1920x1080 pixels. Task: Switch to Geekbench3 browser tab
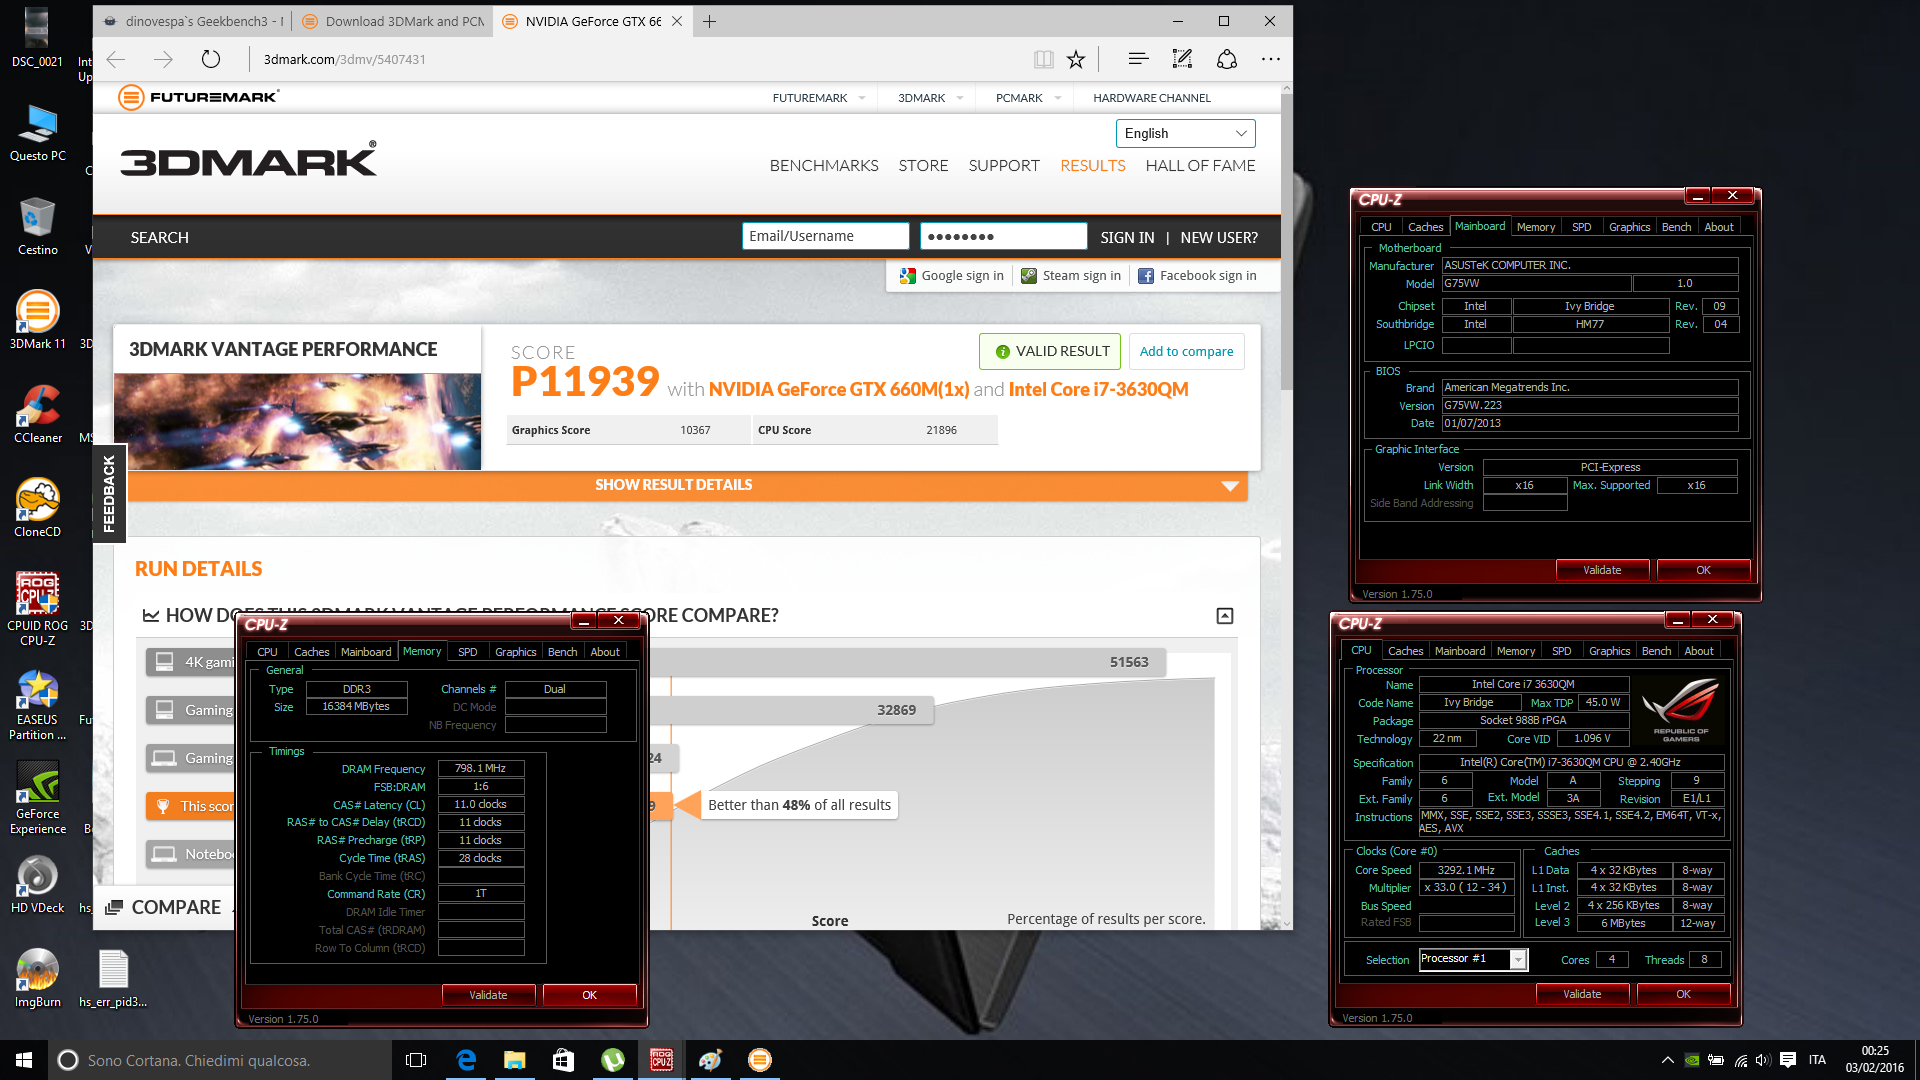tap(193, 21)
